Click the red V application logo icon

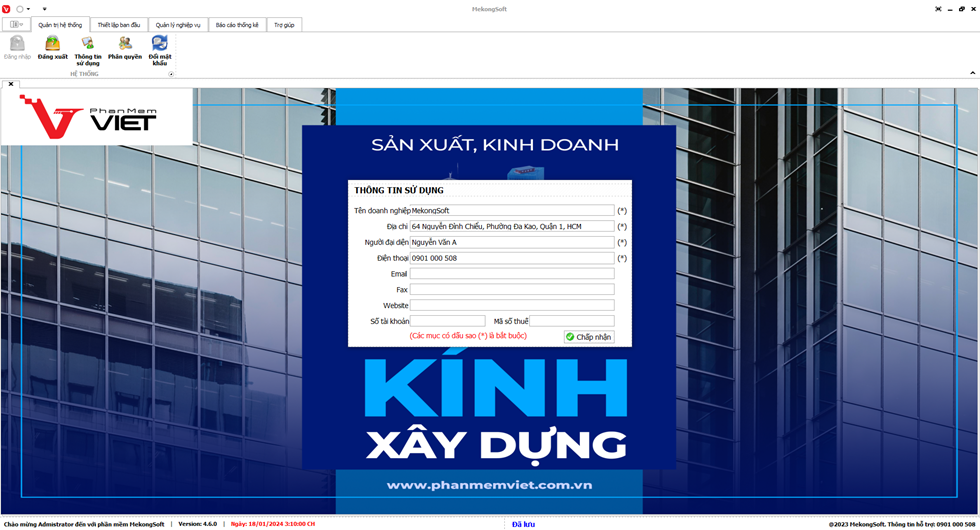coord(6,9)
